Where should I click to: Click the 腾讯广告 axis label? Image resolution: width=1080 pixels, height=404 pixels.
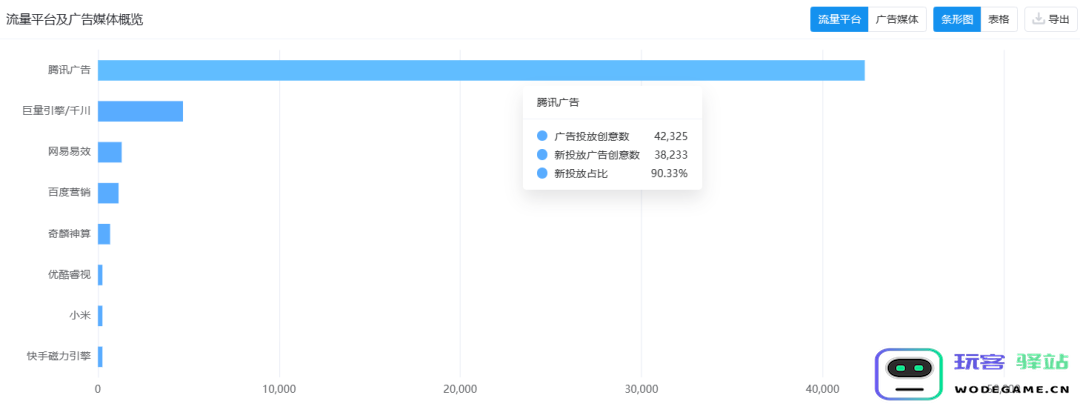pyautogui.click(x=69, y=70)
